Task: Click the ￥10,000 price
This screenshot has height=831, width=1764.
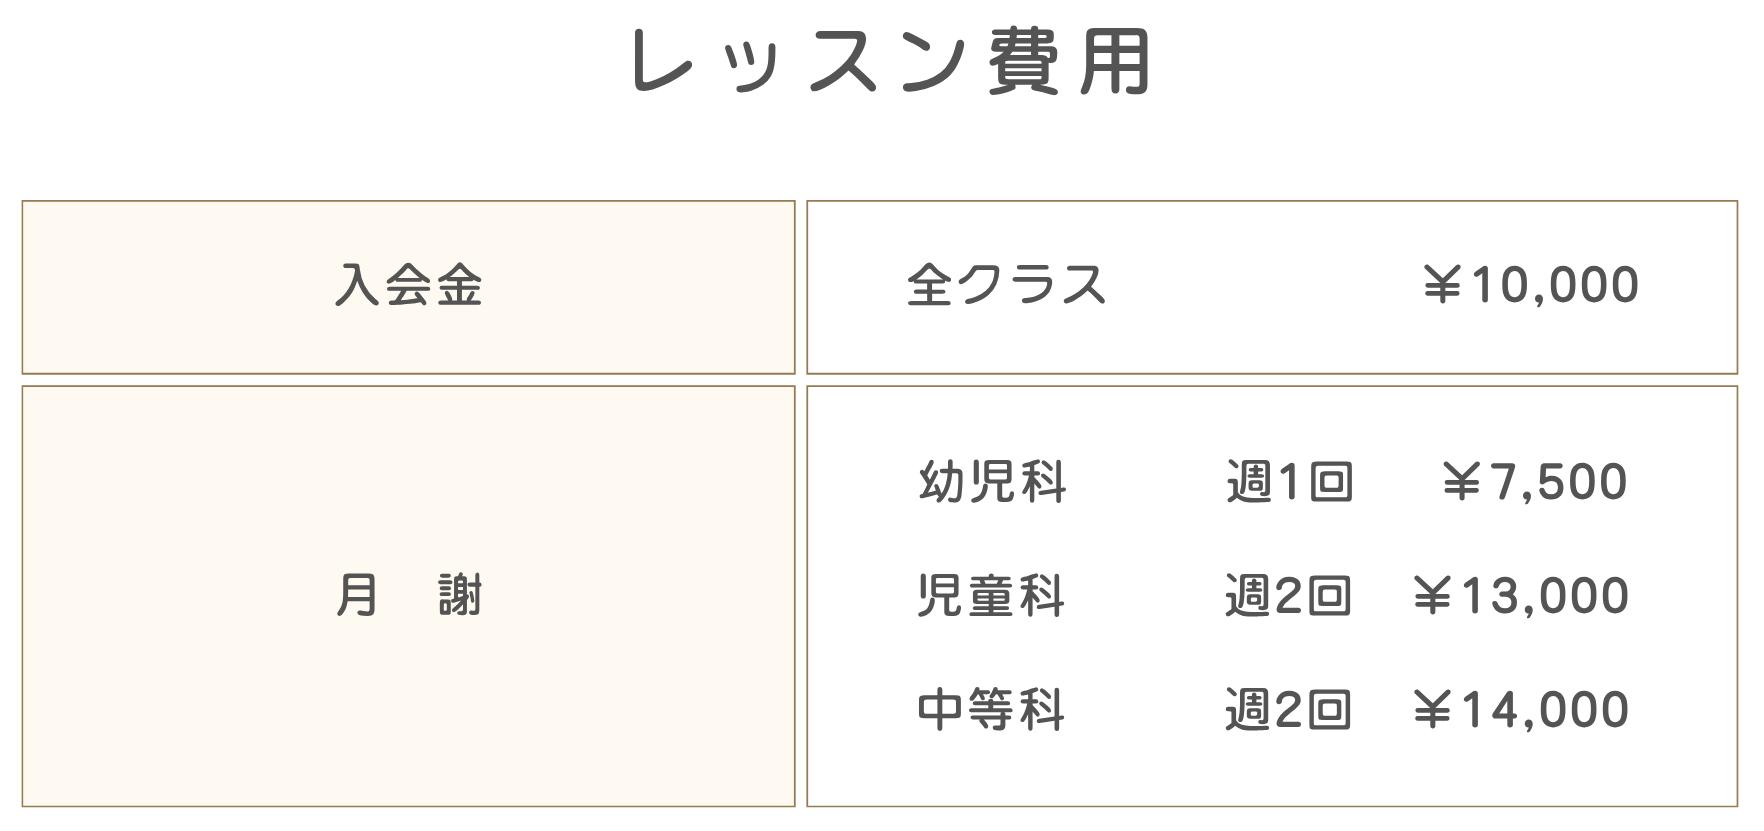Action: click(1530, 285)
